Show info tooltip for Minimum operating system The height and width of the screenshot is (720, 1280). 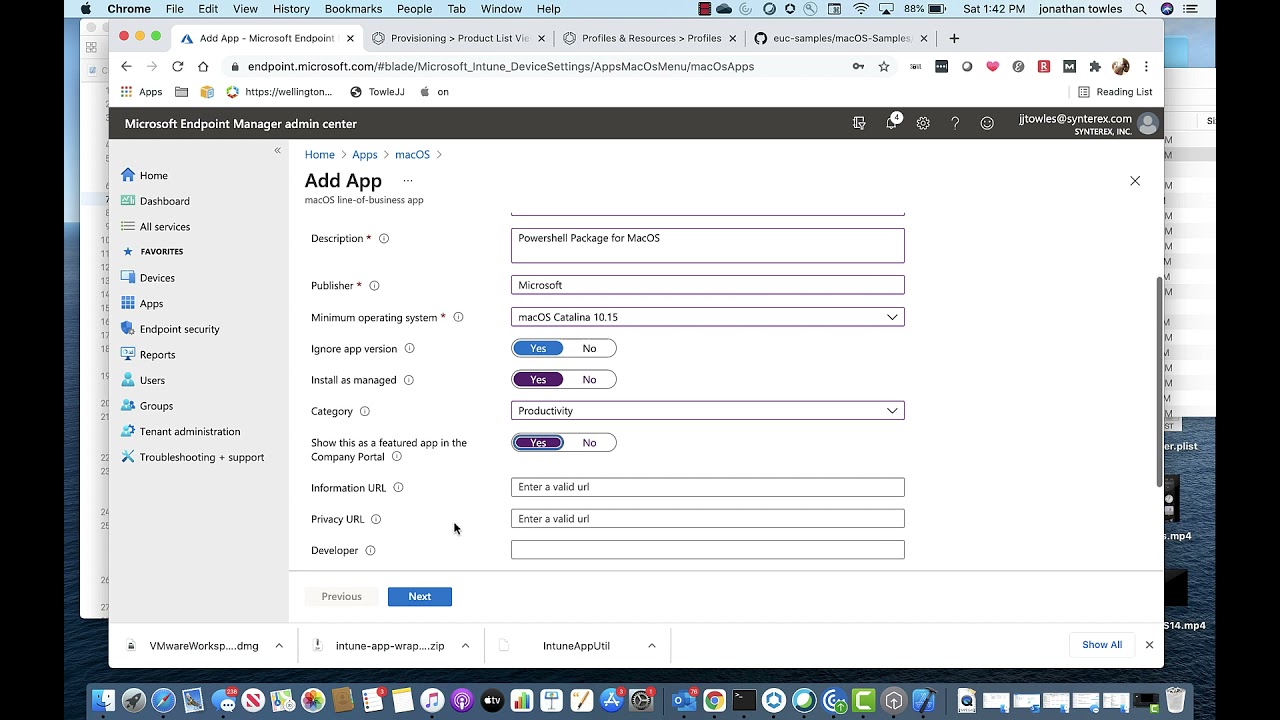coord(458,317)
